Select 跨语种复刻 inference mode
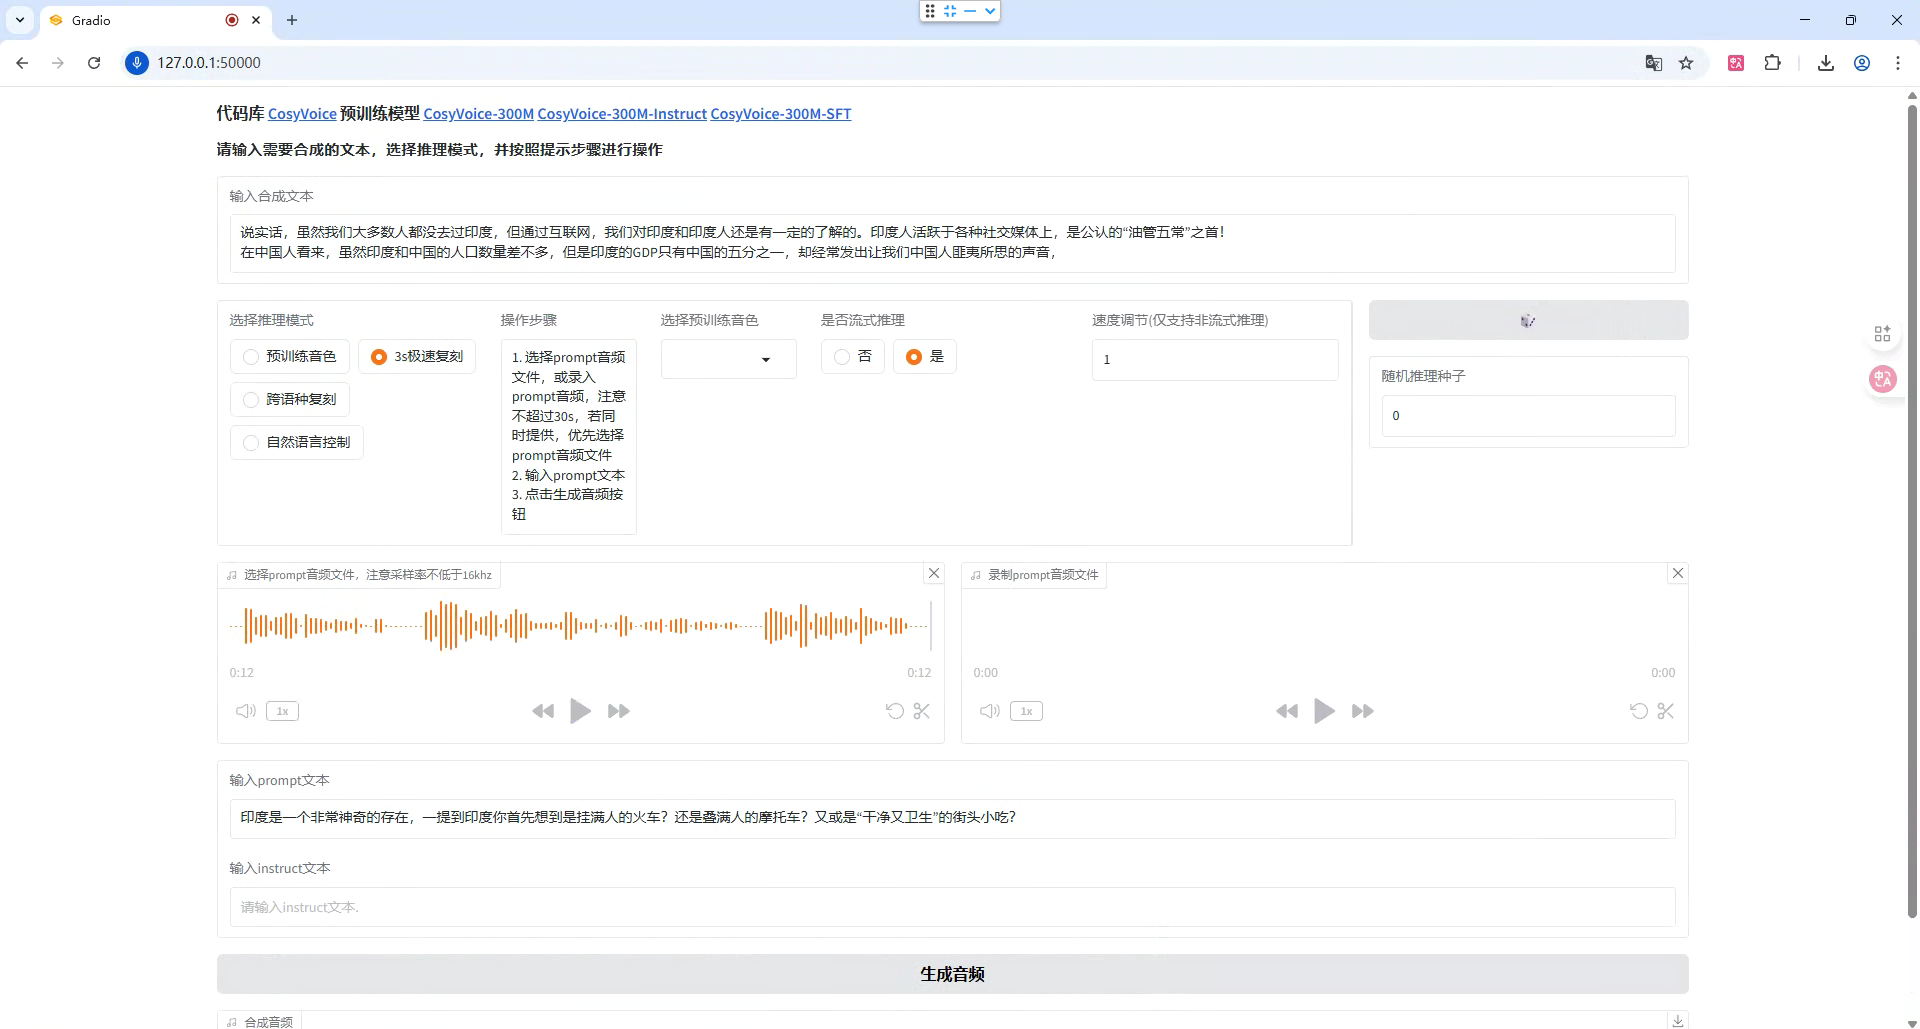This screenshot has width=1920, height=1029. (290, 400)
